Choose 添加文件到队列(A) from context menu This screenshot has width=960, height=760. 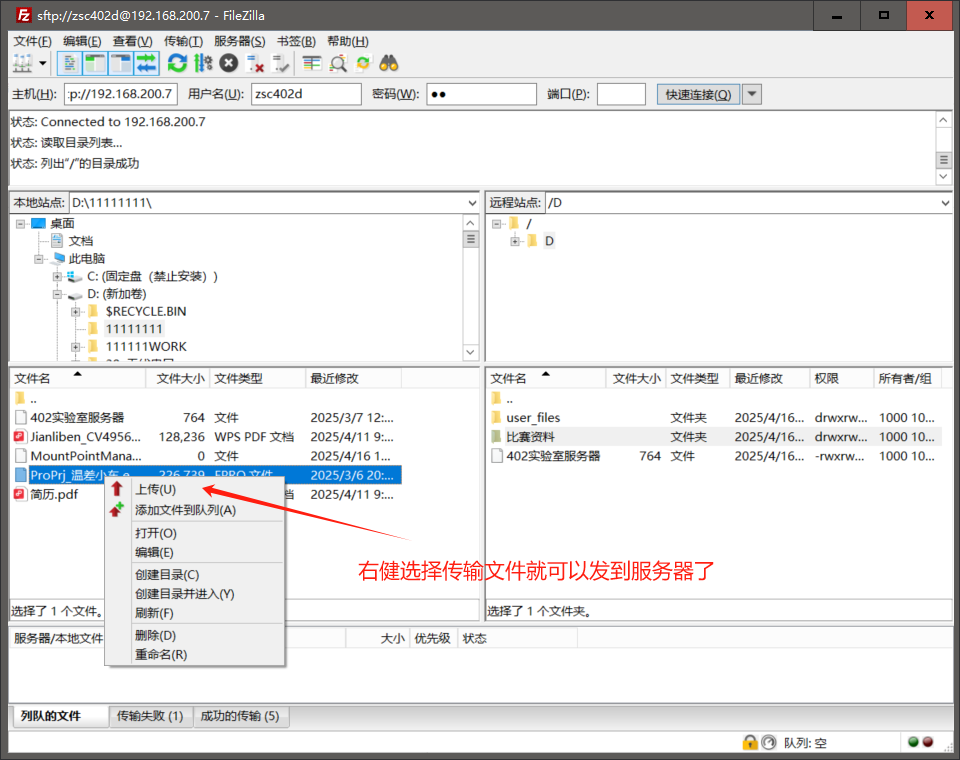click(x=186, y=510)
